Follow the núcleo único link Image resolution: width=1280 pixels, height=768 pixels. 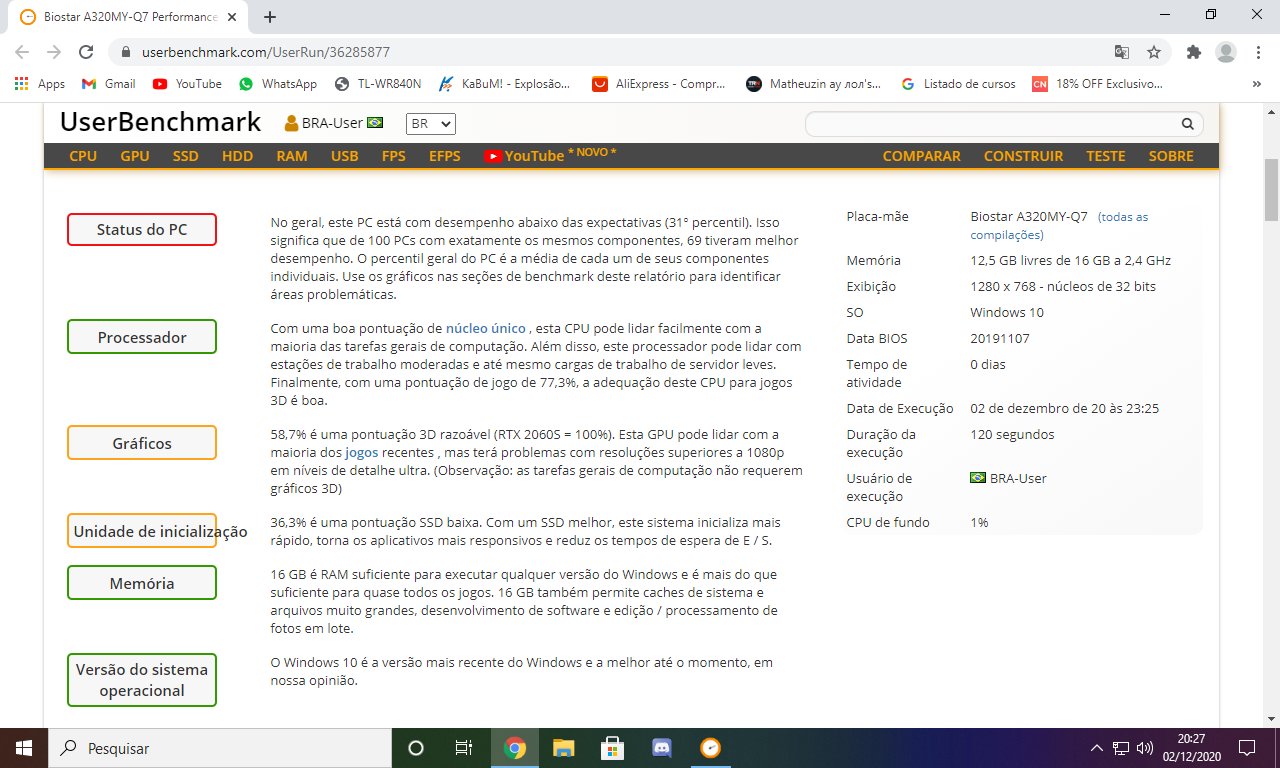pos(485,328)
